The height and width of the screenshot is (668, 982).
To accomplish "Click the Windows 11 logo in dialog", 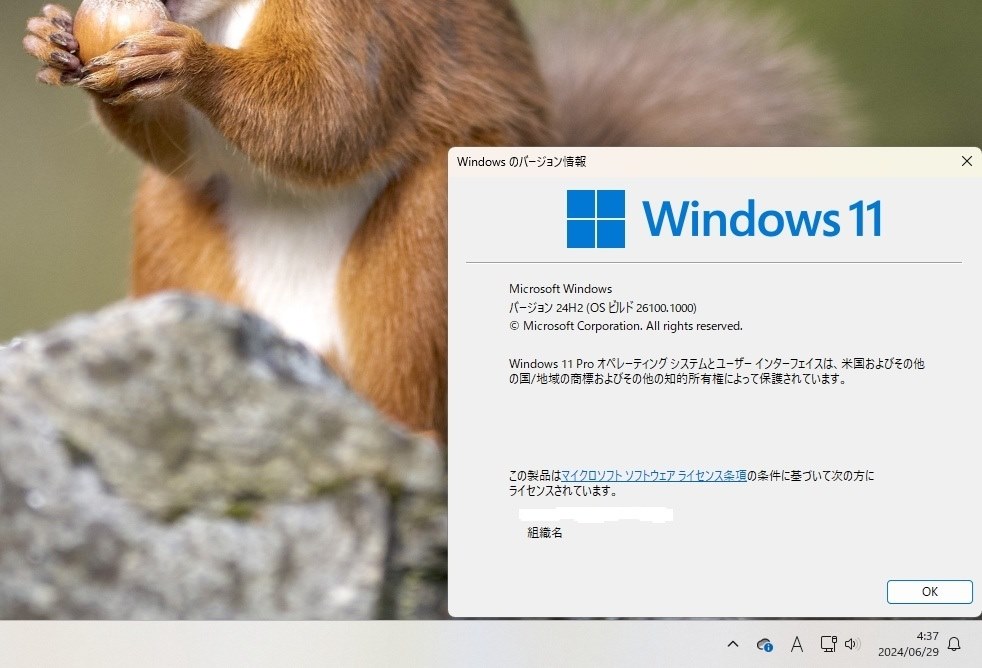I will click(724, 218).
